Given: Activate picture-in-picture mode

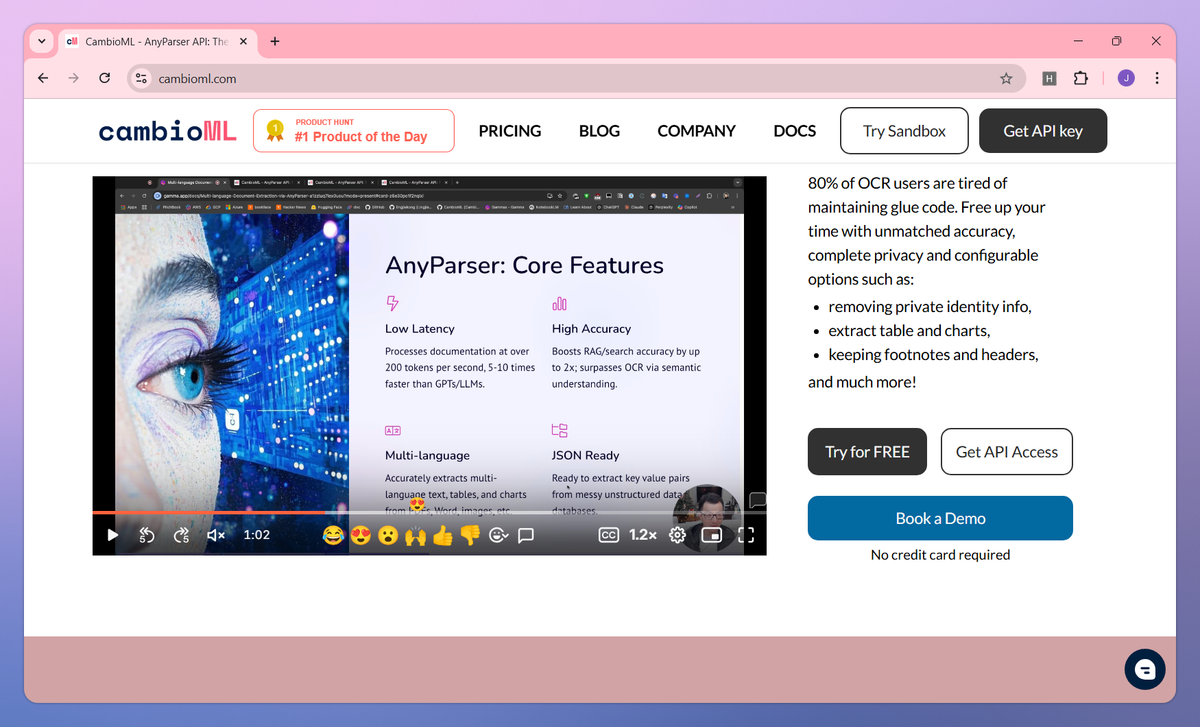Looking at the screenshot, I should coord(711,535).
